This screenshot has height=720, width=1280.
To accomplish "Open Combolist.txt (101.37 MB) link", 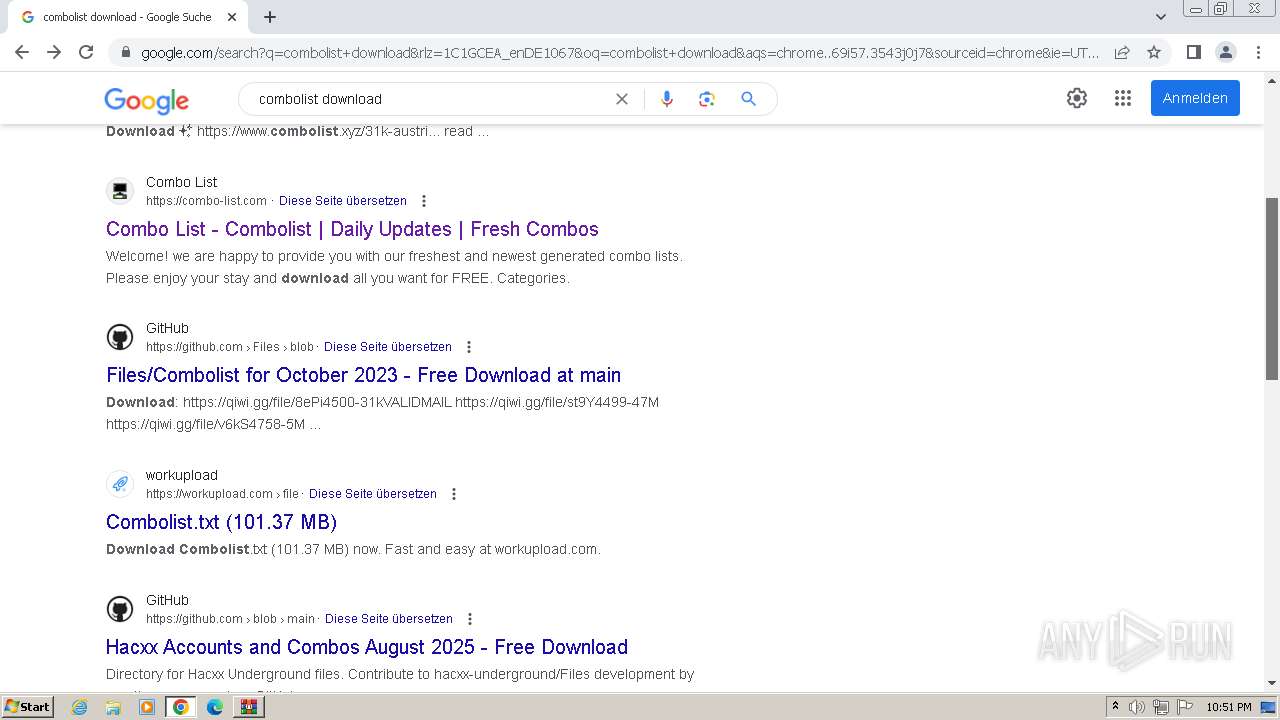I will click(x=221, y=522).
